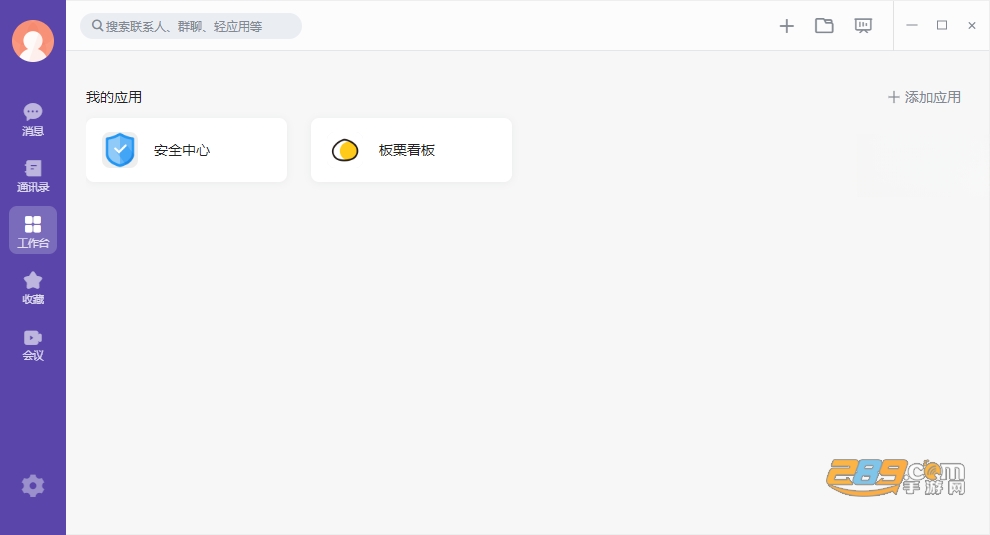990x535 pixels.
Task: Open the 通讯录 contacts section
Action: (x=33, y=176)
